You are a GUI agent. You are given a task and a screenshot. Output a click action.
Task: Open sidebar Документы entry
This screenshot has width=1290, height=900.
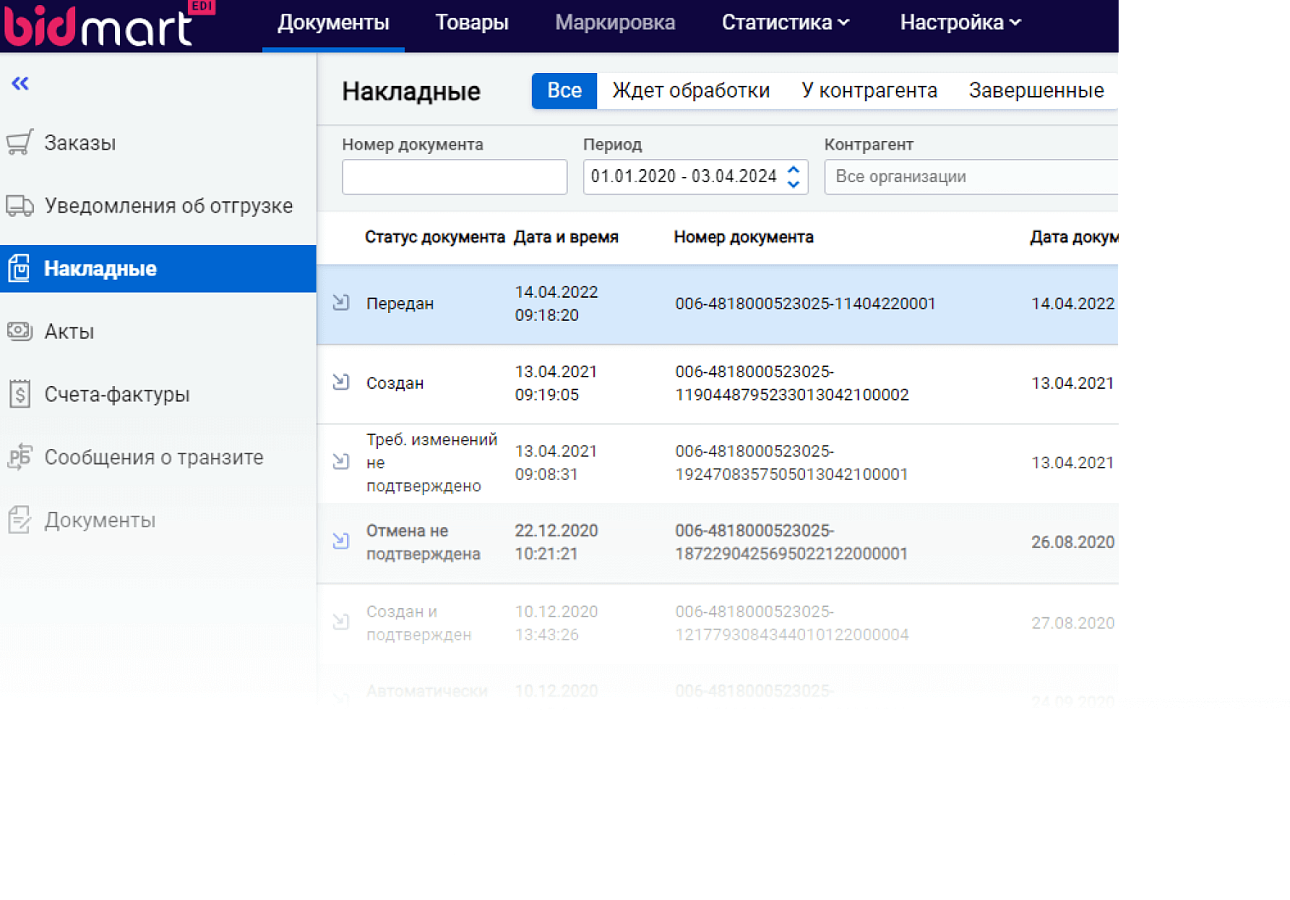point(100,520)
